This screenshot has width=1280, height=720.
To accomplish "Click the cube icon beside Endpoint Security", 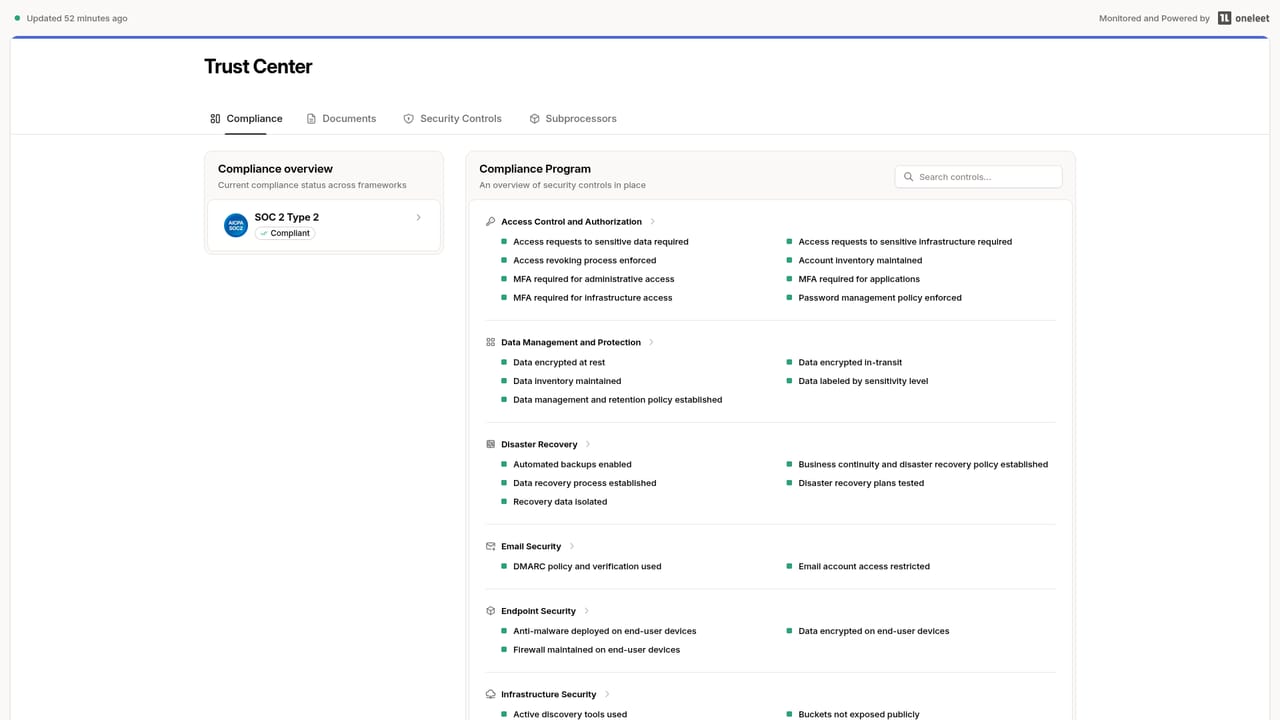I will tap(490, 611).
